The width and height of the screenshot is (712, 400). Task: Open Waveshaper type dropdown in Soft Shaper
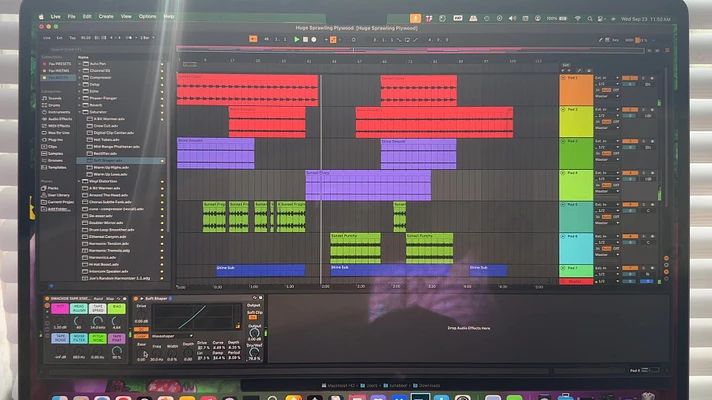(x=172, y=336)
